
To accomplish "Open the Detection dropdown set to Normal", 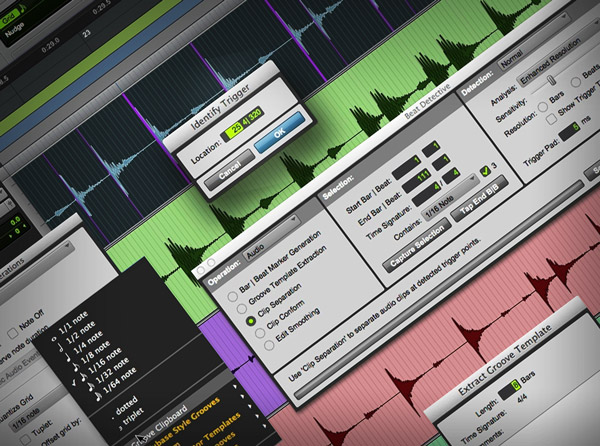I will click(533, 42).
